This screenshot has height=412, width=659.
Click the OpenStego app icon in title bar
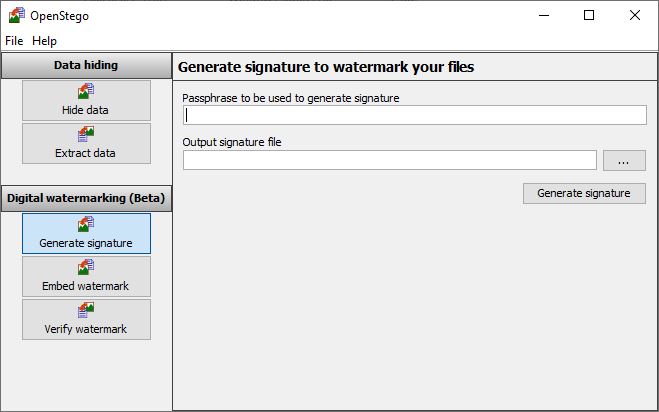(x=17, y=15)
